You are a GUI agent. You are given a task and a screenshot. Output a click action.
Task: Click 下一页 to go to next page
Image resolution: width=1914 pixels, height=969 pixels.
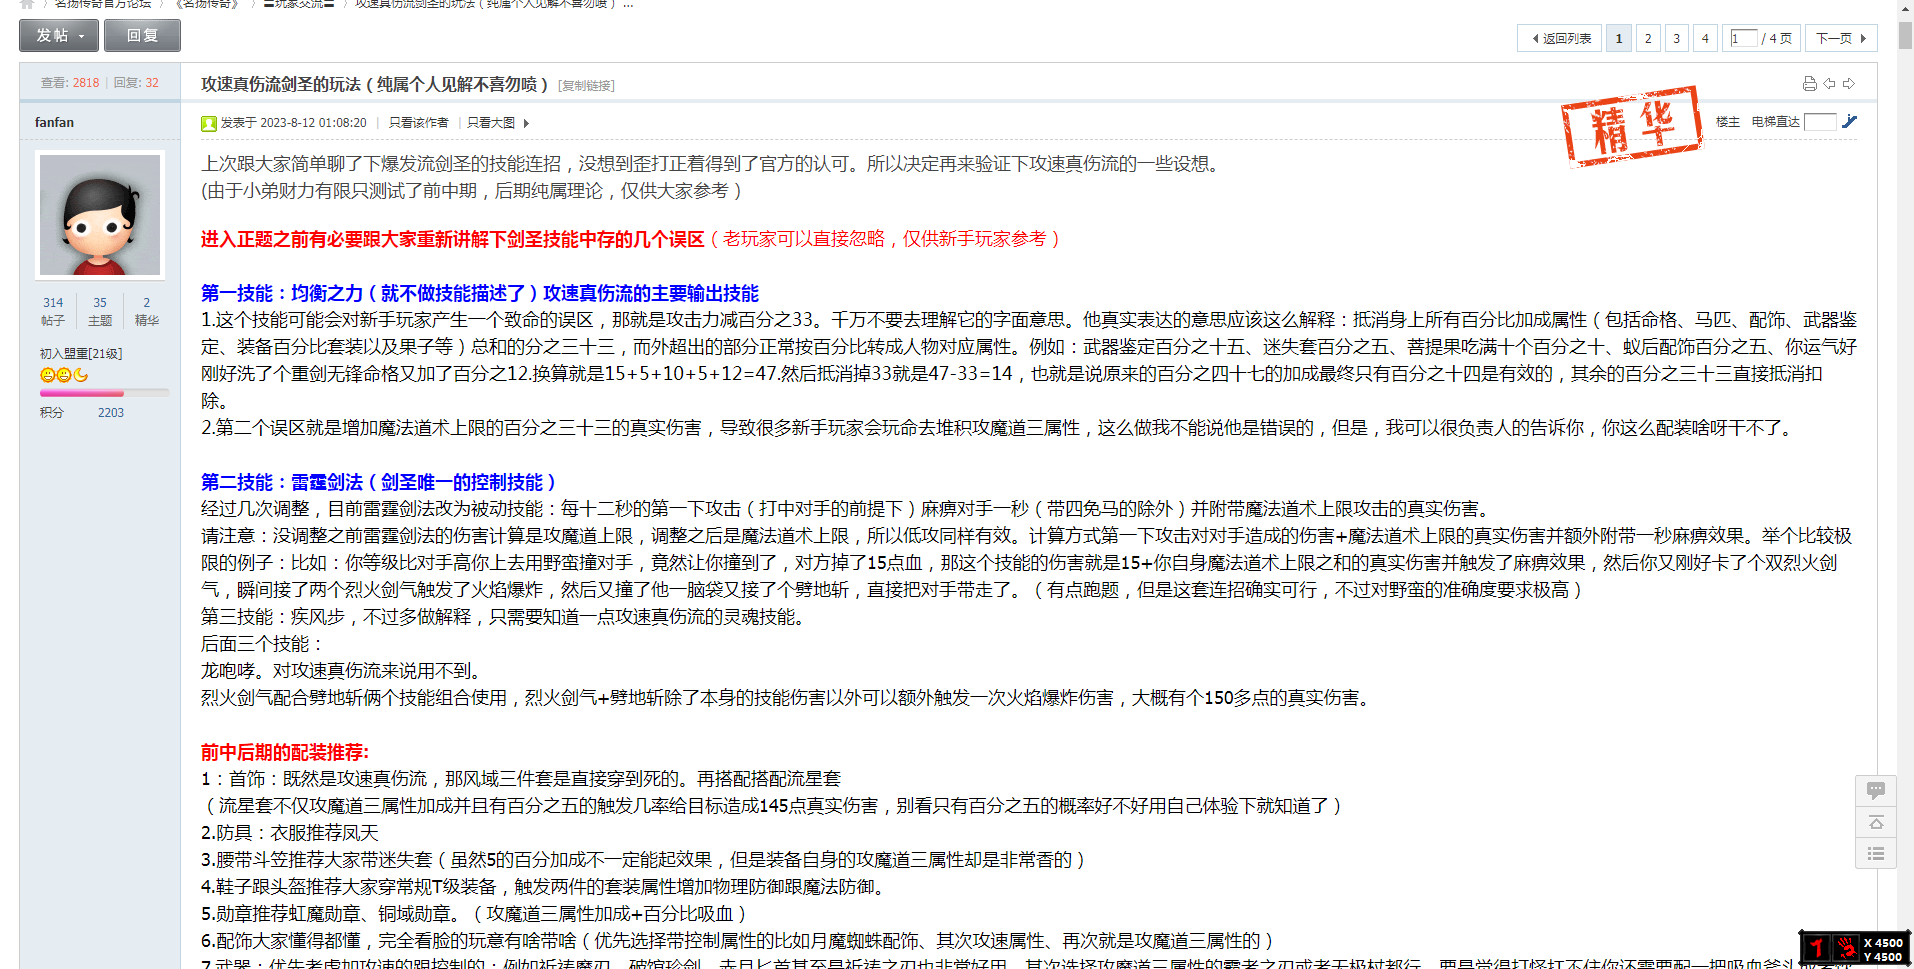1841,38
